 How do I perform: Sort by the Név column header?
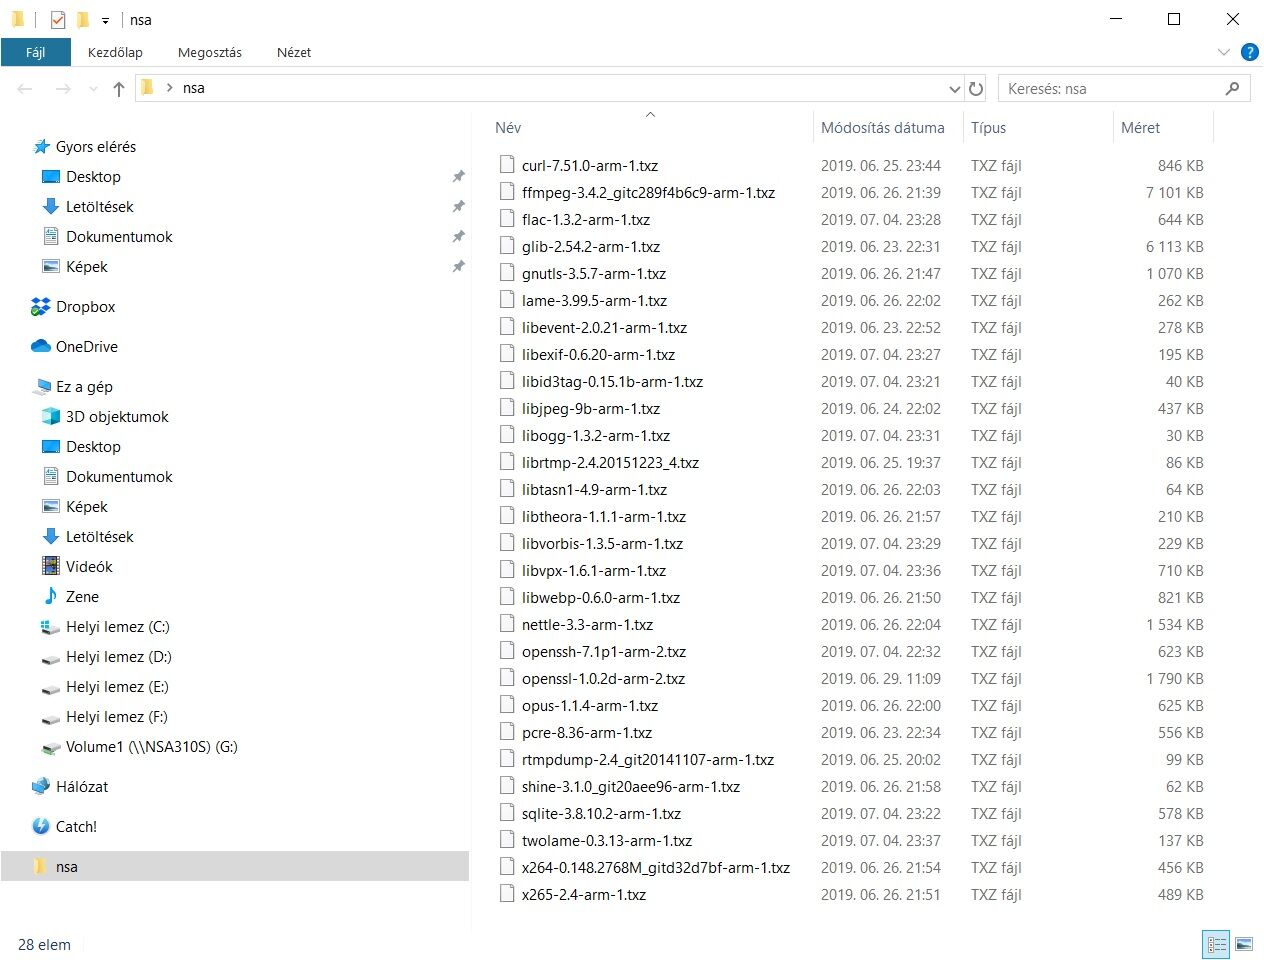click(x=508, y=128)
